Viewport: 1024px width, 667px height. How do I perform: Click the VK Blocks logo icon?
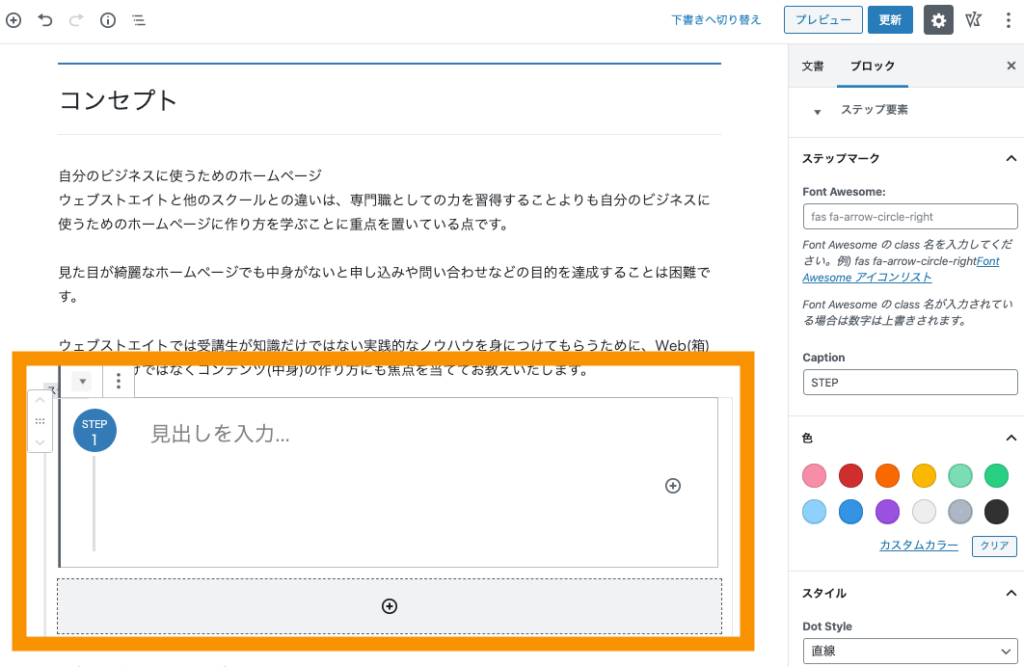973,19
